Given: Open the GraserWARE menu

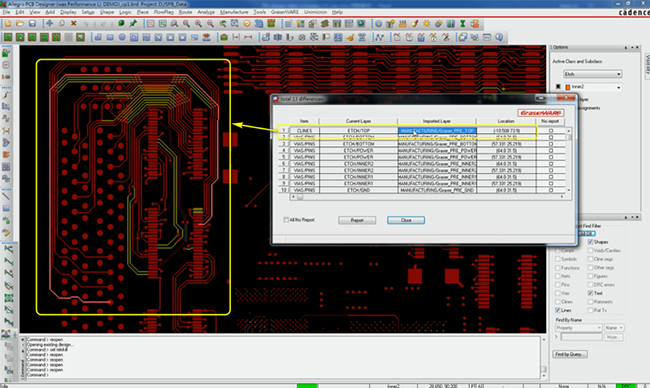Looking at the screenshot, I should [284, 12].
